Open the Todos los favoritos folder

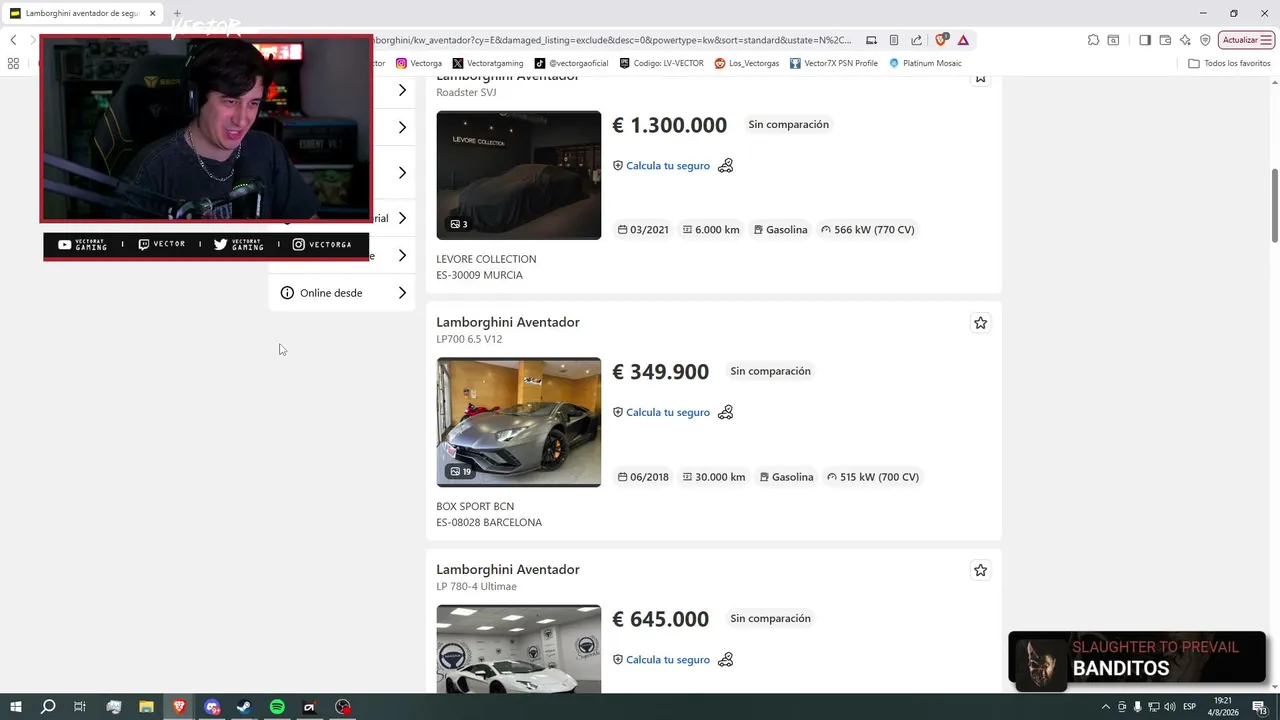(x=1229, y=63)
